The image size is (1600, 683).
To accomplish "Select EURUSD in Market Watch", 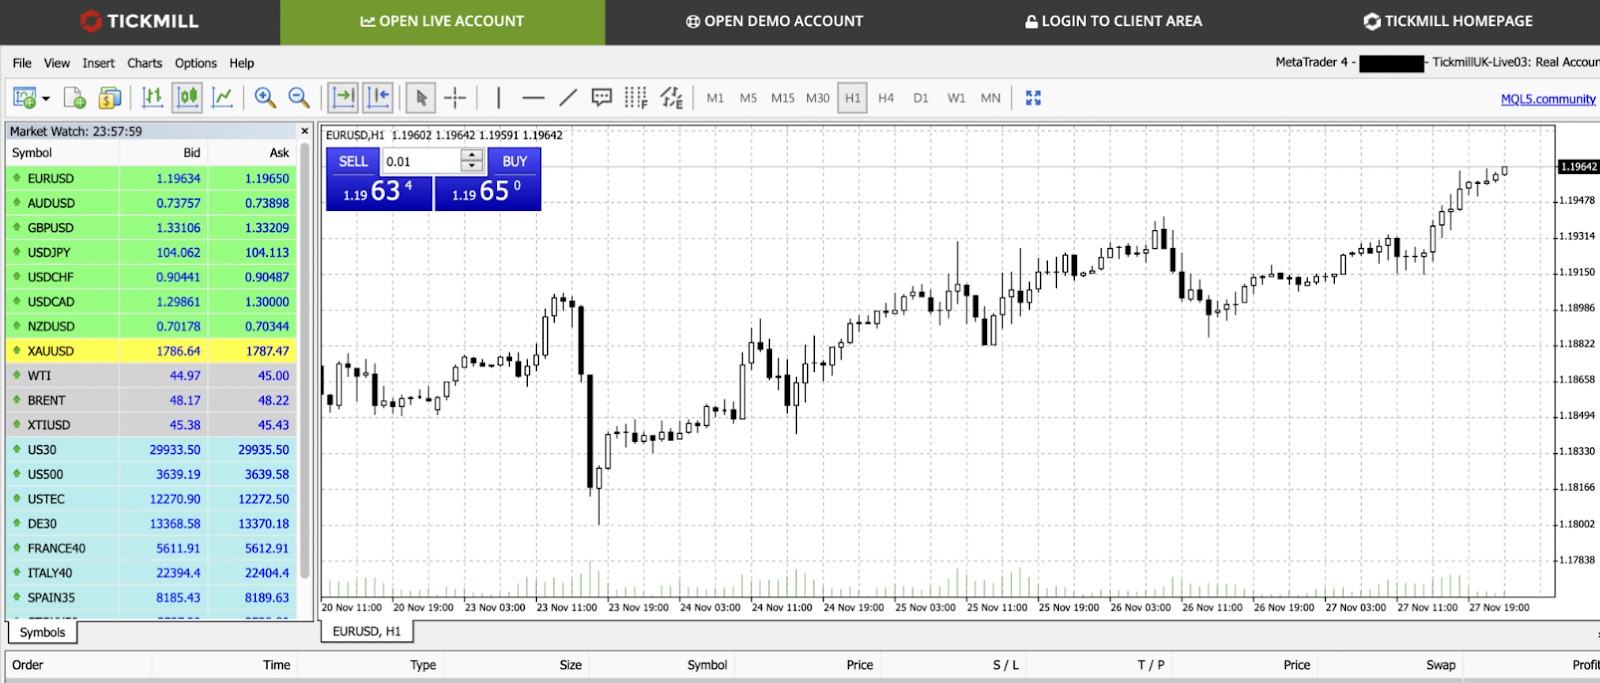I will click(x=151, y=178).
